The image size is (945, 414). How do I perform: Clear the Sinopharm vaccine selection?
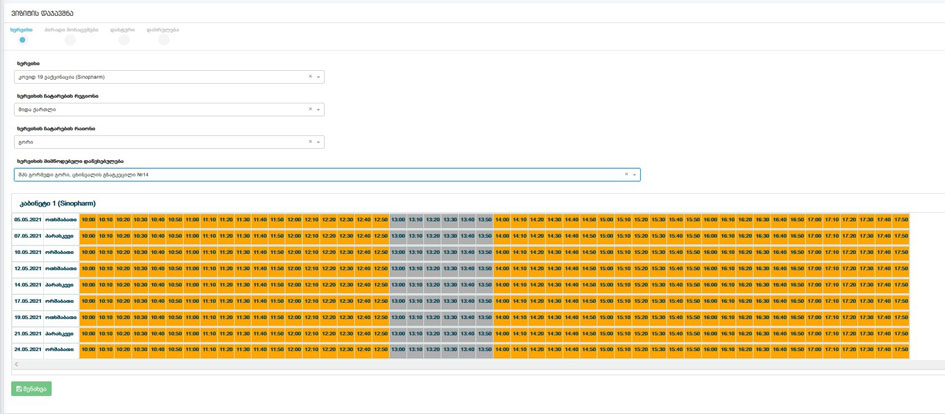point(310,77)
